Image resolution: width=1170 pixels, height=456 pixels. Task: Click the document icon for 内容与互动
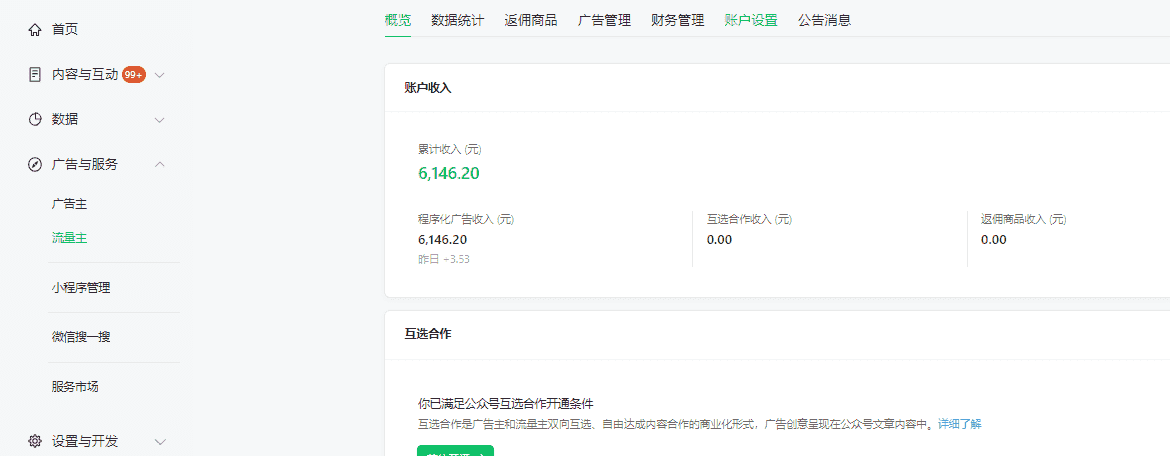(35, 74)
